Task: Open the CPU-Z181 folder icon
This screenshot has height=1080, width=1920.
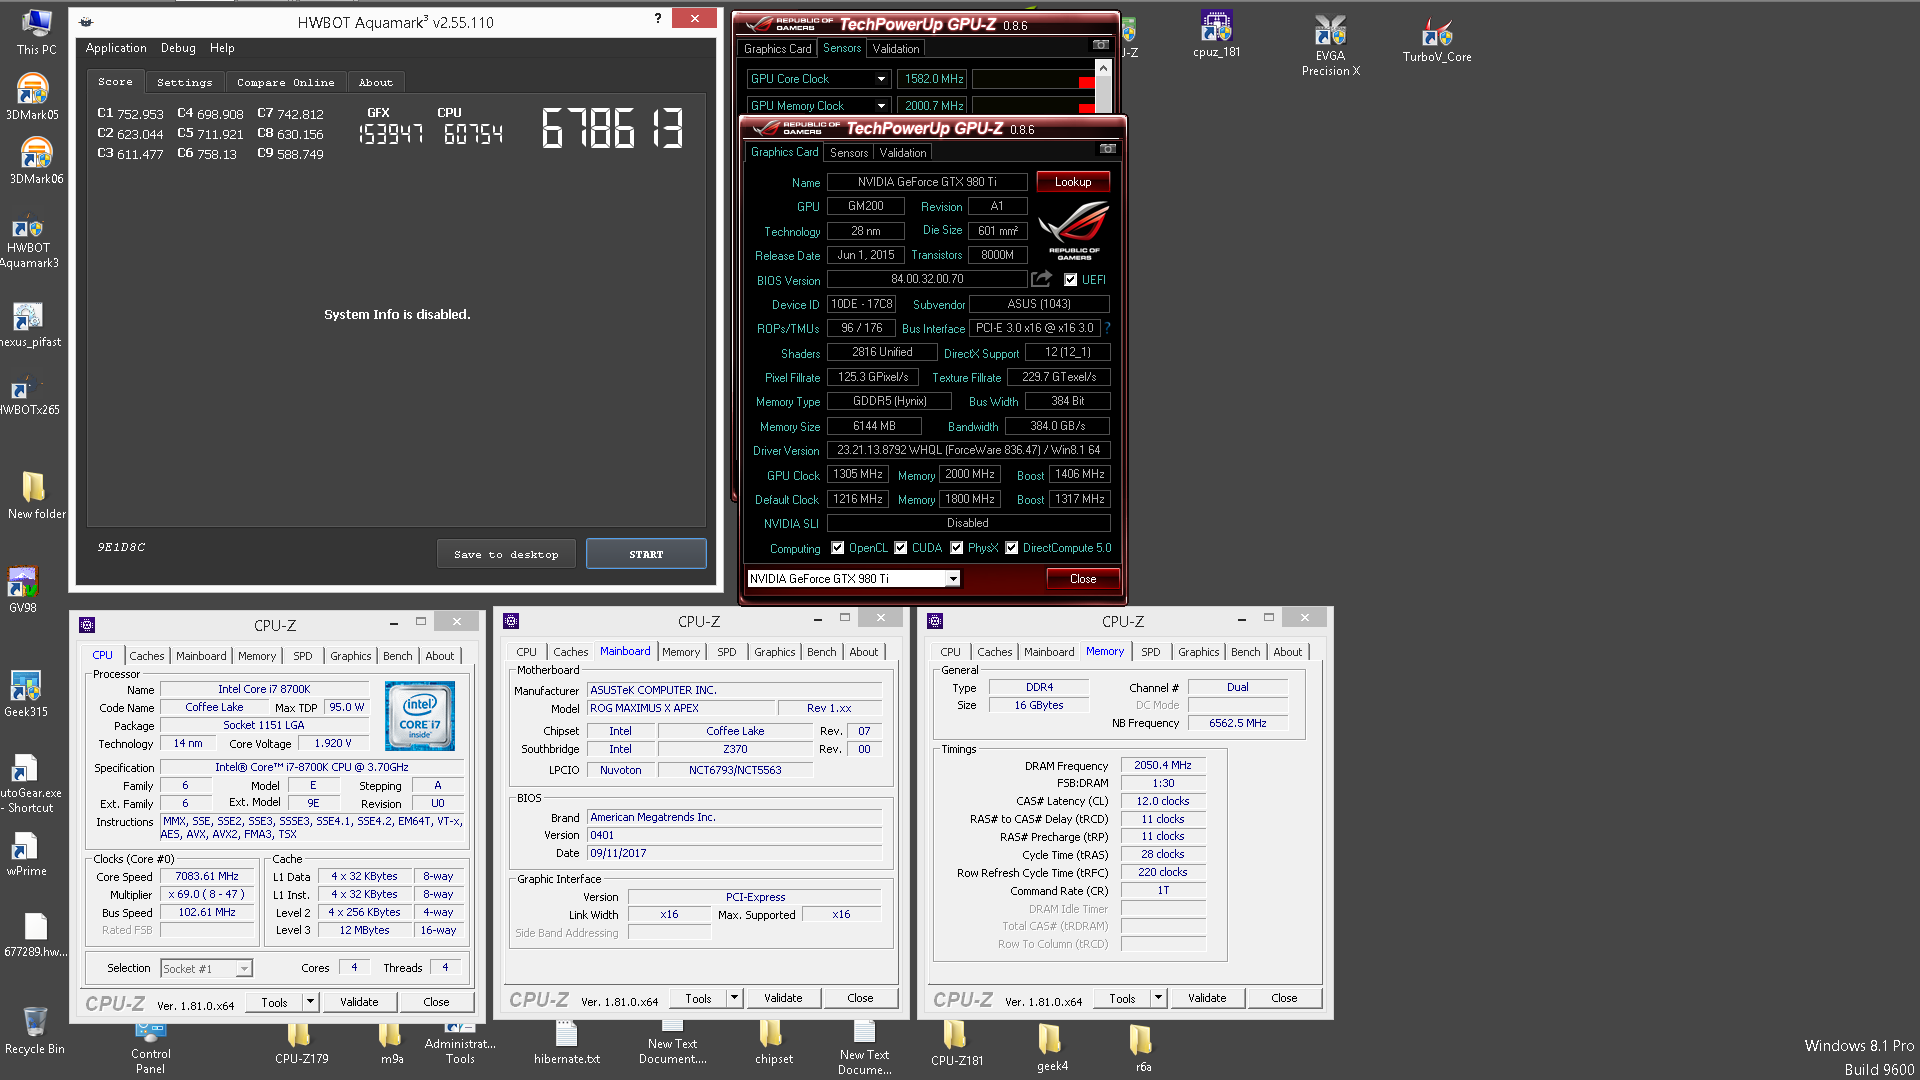Action: pyautogui.click(x=957, y=1044)
